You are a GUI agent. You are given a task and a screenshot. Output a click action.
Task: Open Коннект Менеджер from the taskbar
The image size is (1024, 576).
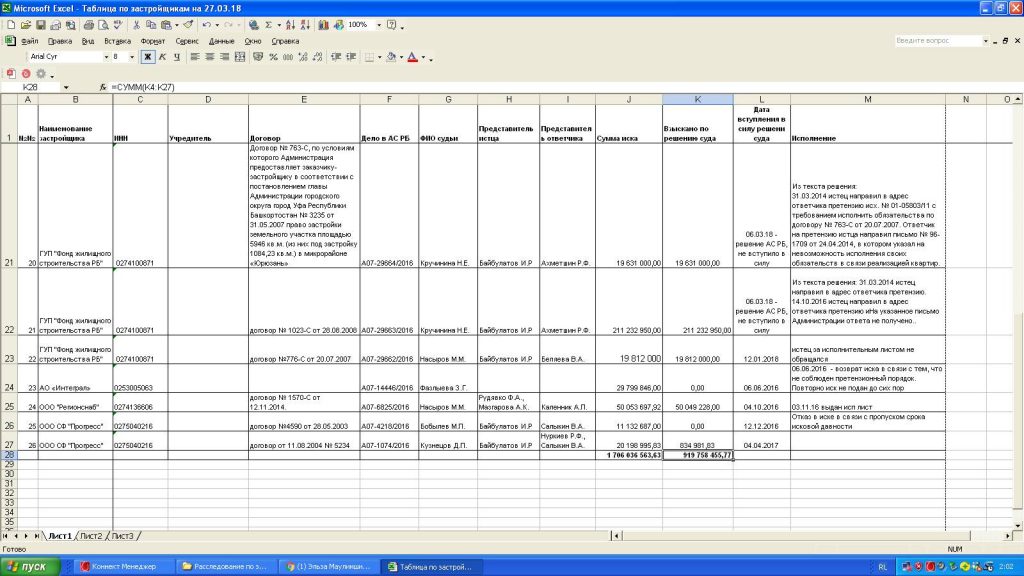click(x=118, y=566)
